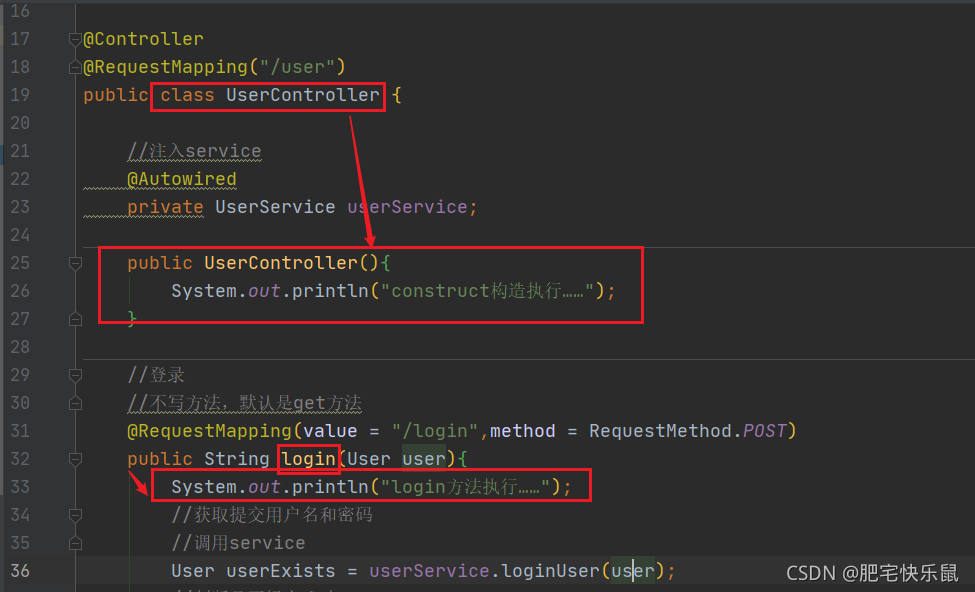The height and width of the screenshot is (592, 975).
Task: Click line number 19 in the gutter
Action: tap(20, 95)
